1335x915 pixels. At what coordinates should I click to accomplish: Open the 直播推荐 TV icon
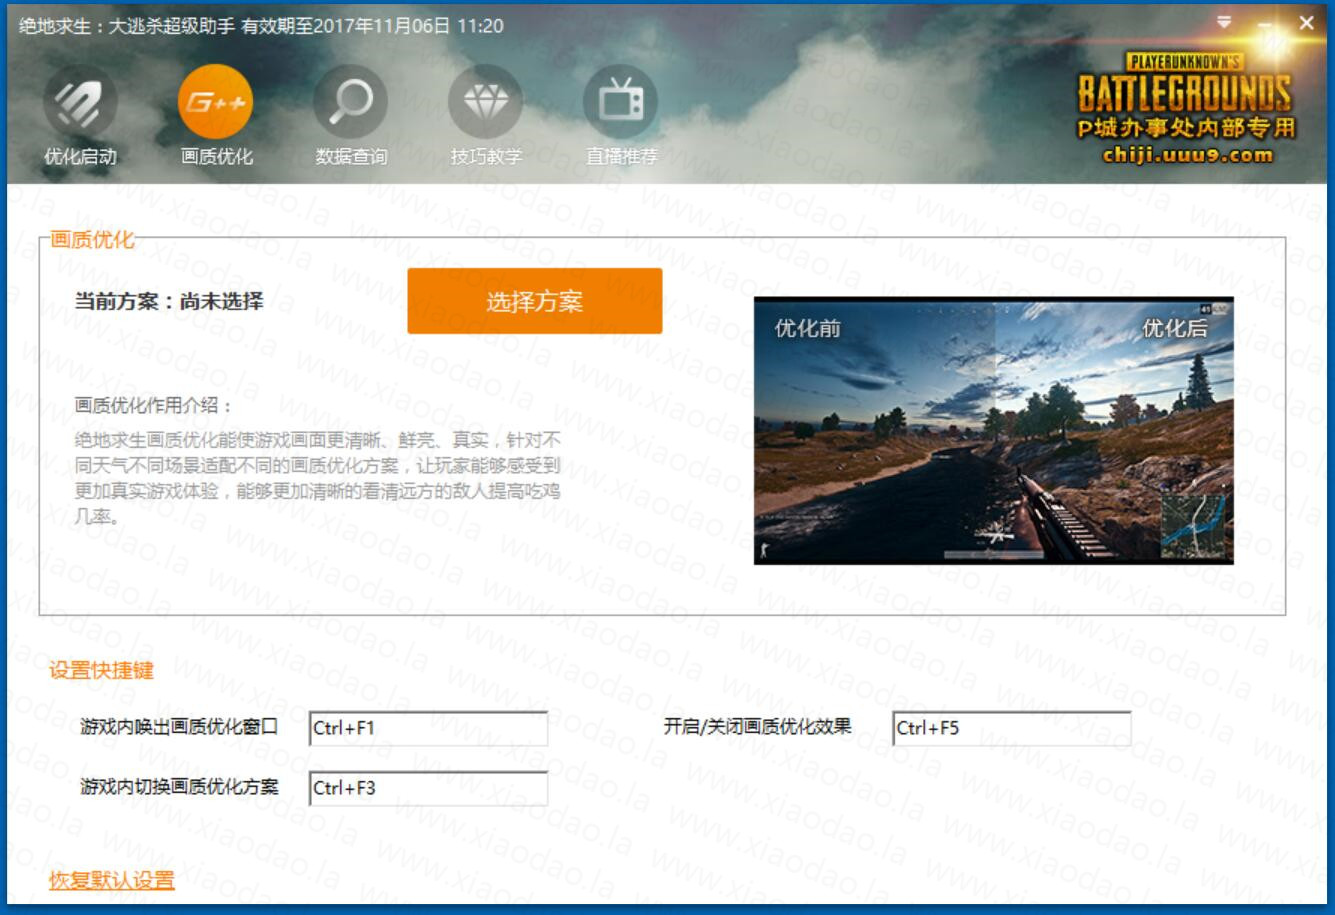click(621, 102)
